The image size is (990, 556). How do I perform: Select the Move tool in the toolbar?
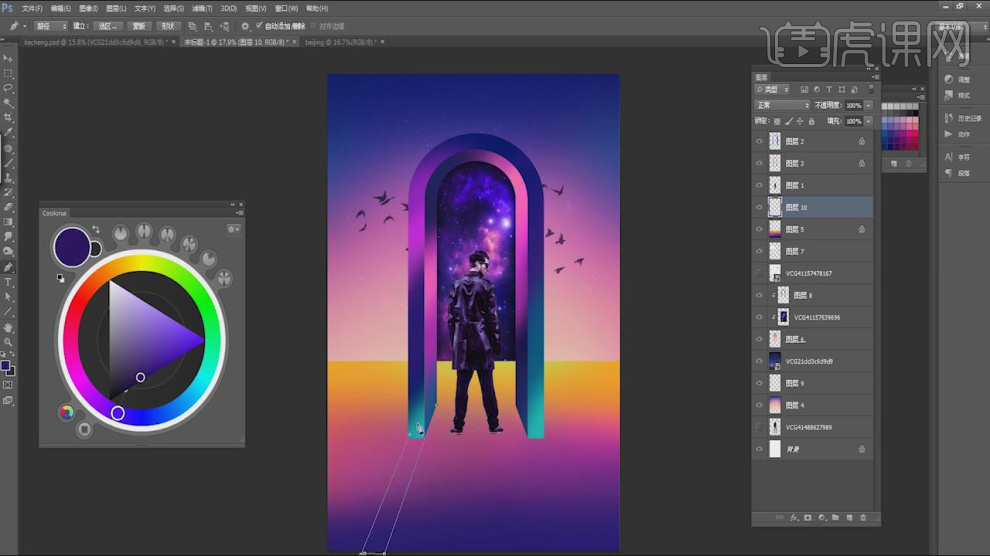click(8, 59)
